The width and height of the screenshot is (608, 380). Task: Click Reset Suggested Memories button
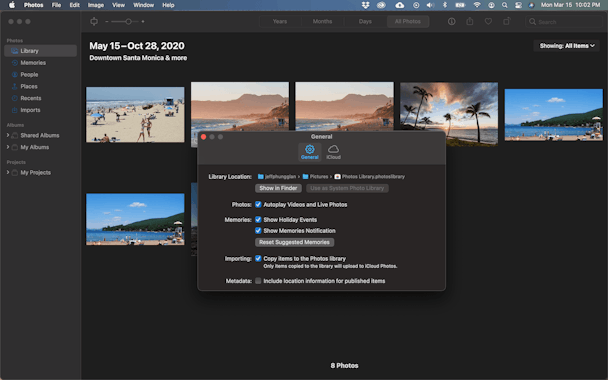(294, 242)
